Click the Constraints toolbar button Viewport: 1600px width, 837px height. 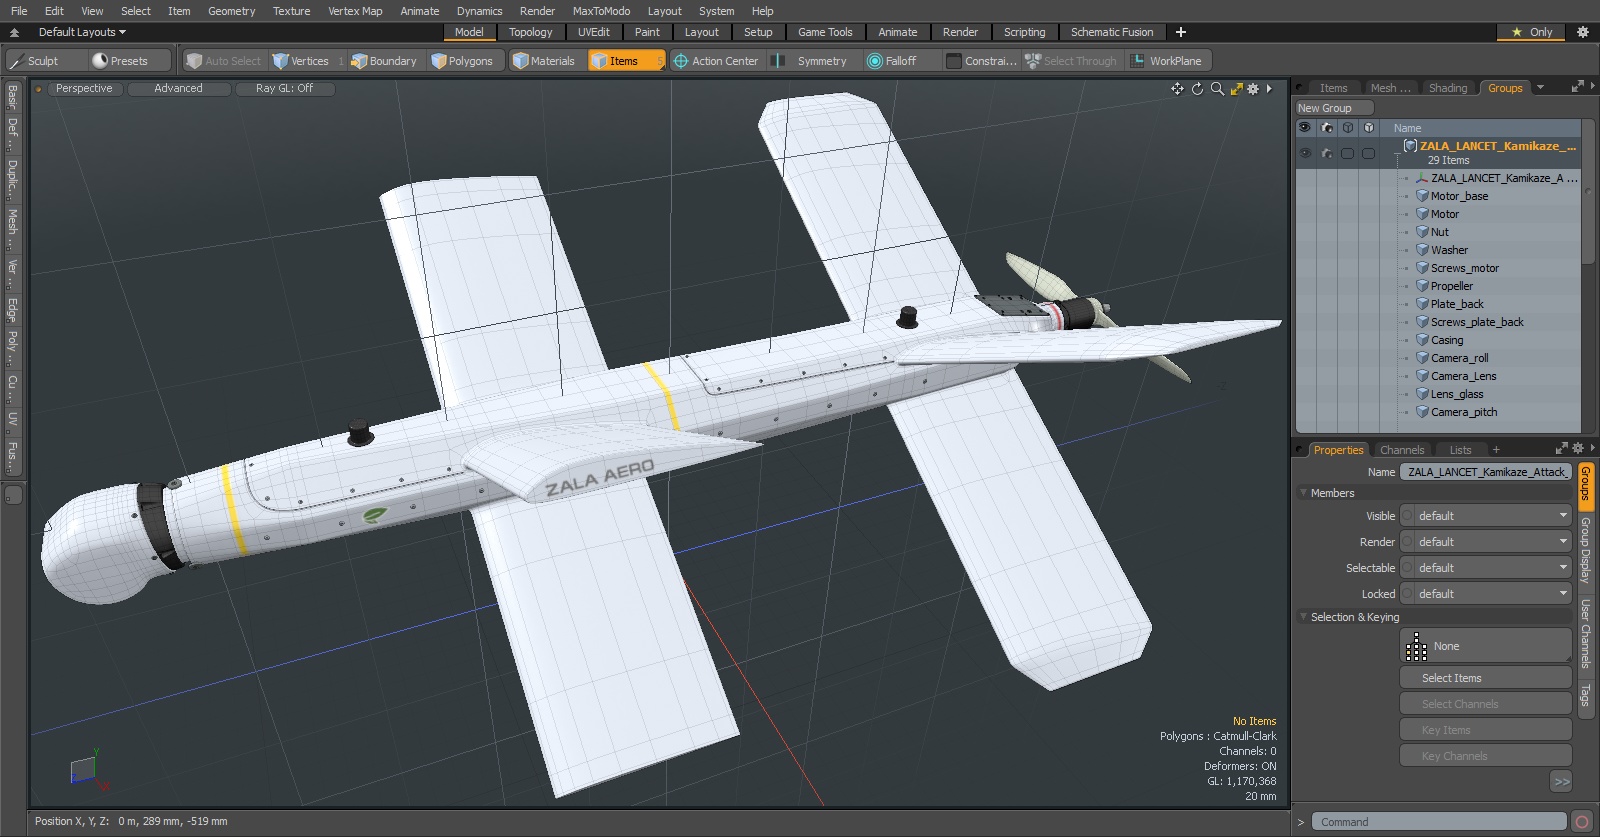(981, 61)
